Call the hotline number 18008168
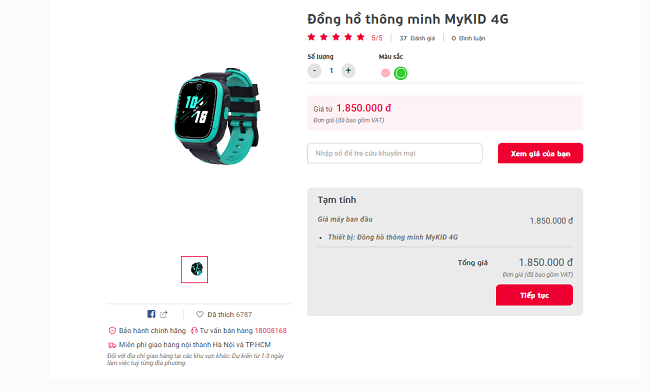The width and height of the screenshot is (650, 392). coord(270,331)
